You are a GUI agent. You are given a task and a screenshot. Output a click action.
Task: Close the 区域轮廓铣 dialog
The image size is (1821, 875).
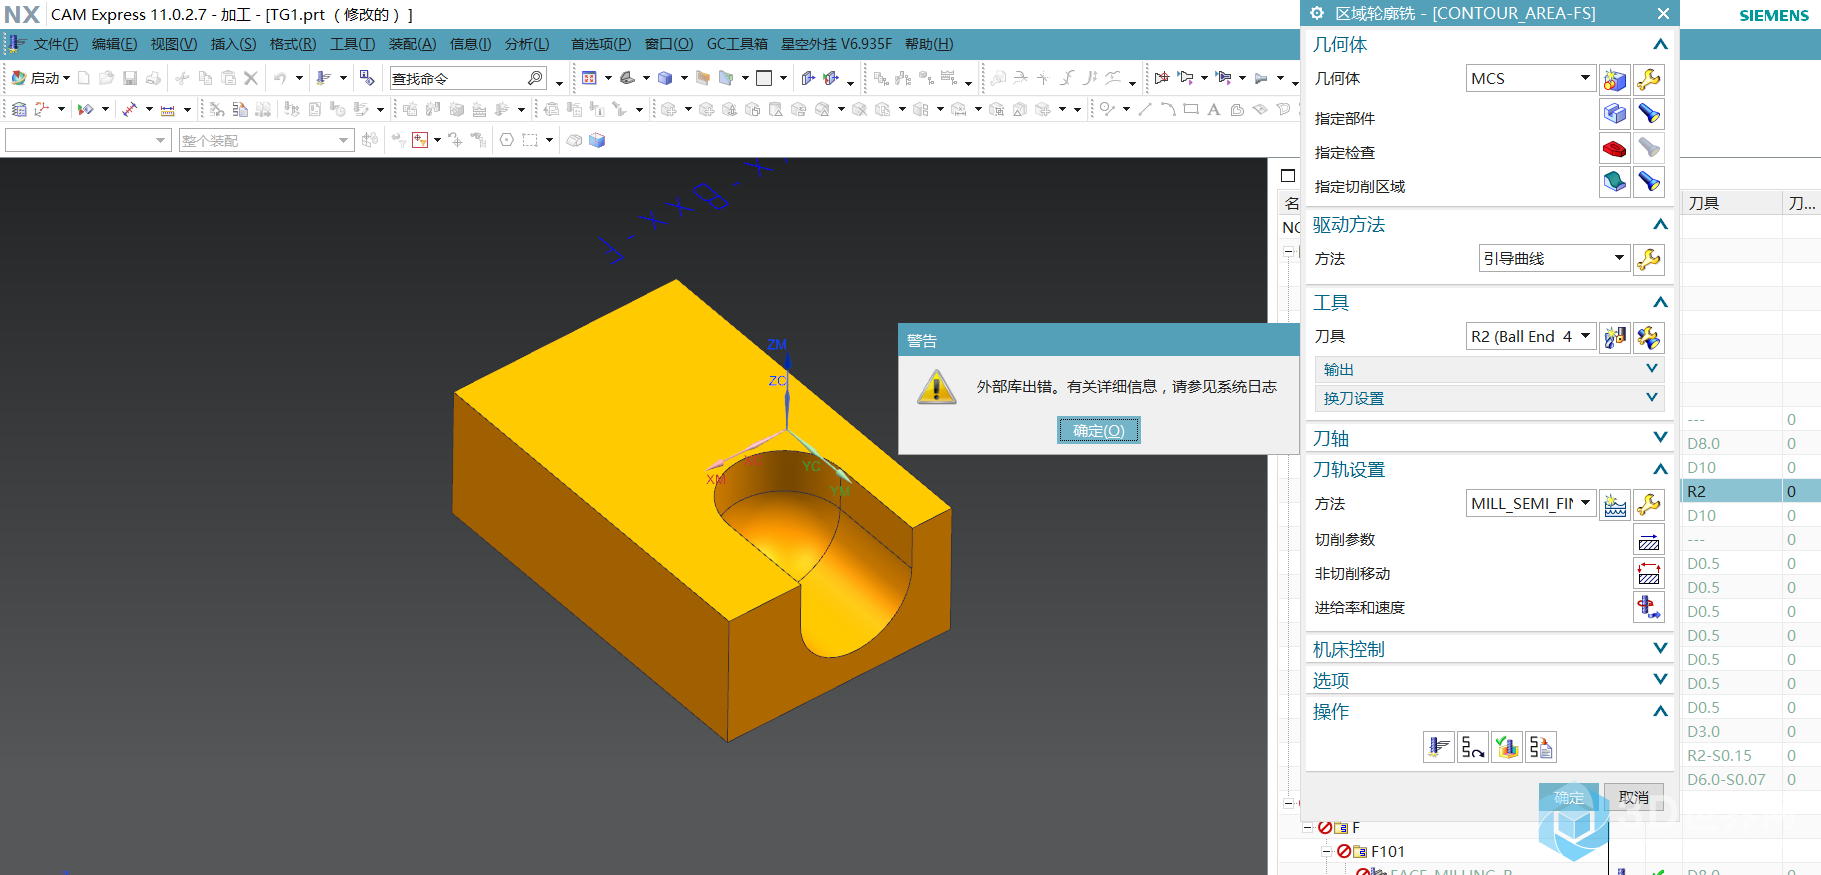1663,13
